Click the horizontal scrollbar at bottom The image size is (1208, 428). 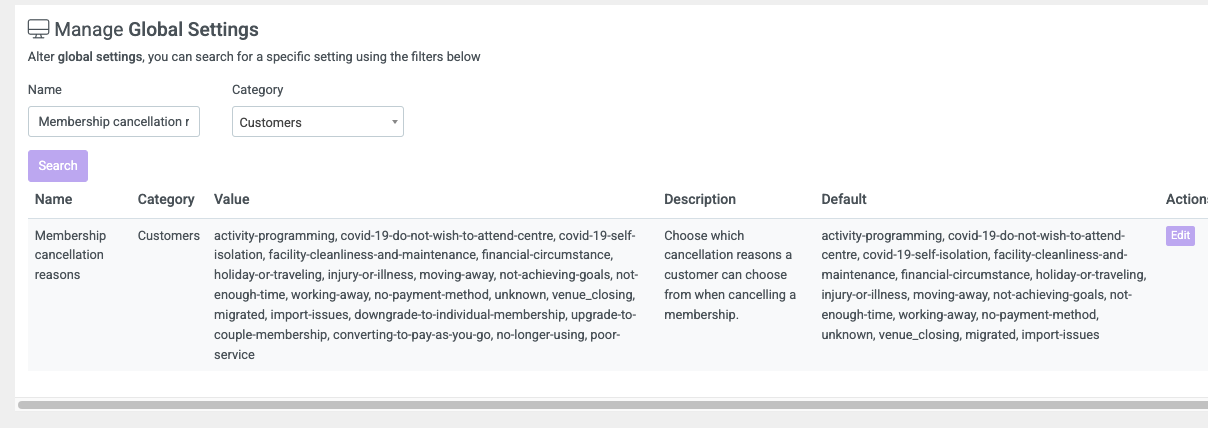tap(612, 405)
